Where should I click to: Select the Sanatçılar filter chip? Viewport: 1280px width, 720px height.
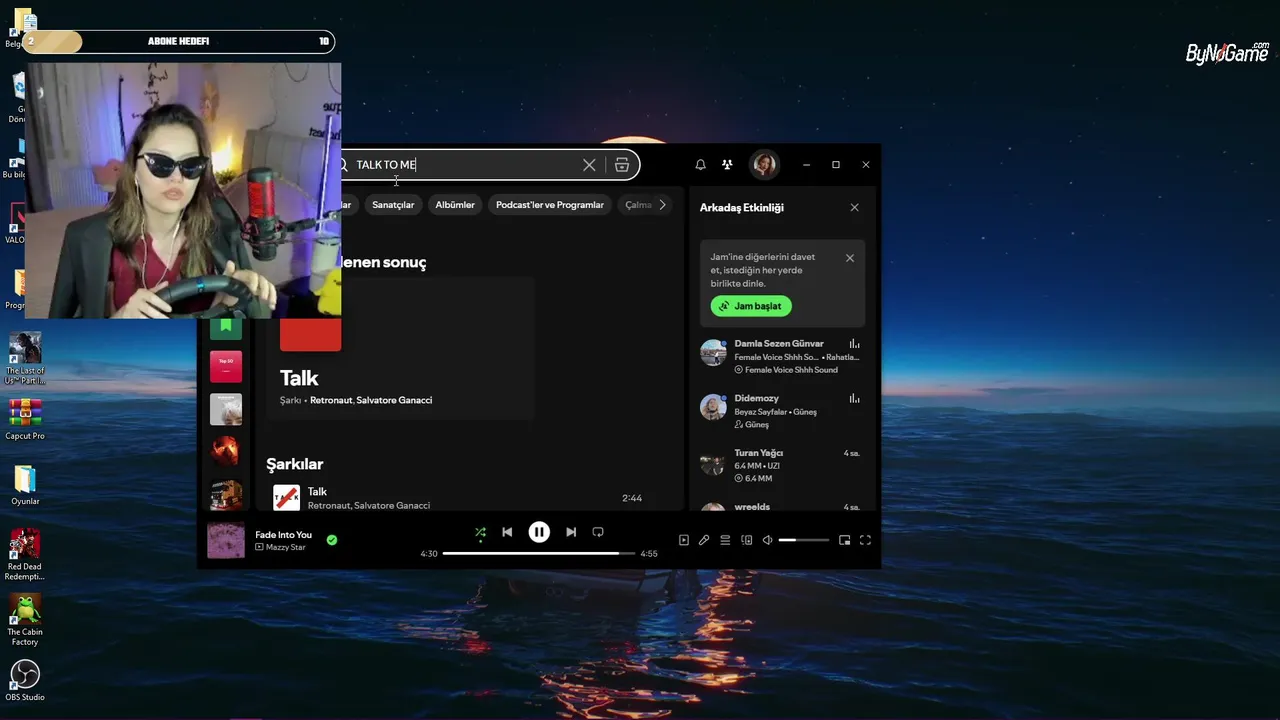pyautogui.click(x=393, y=205)
